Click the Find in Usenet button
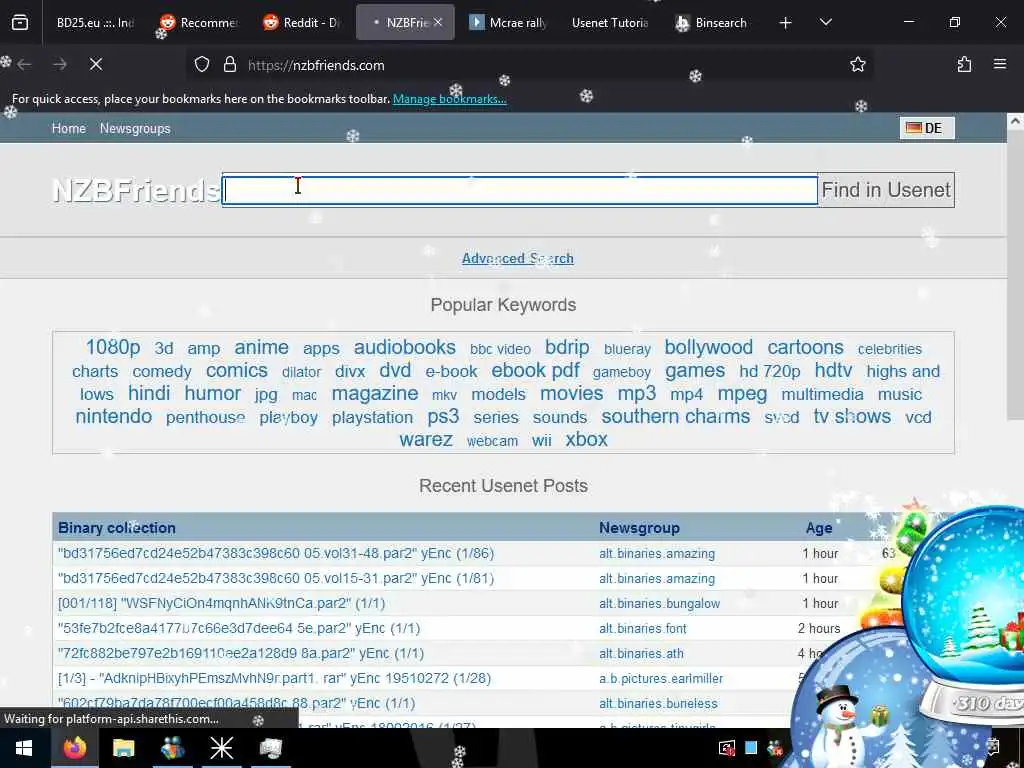 point(886,190)
